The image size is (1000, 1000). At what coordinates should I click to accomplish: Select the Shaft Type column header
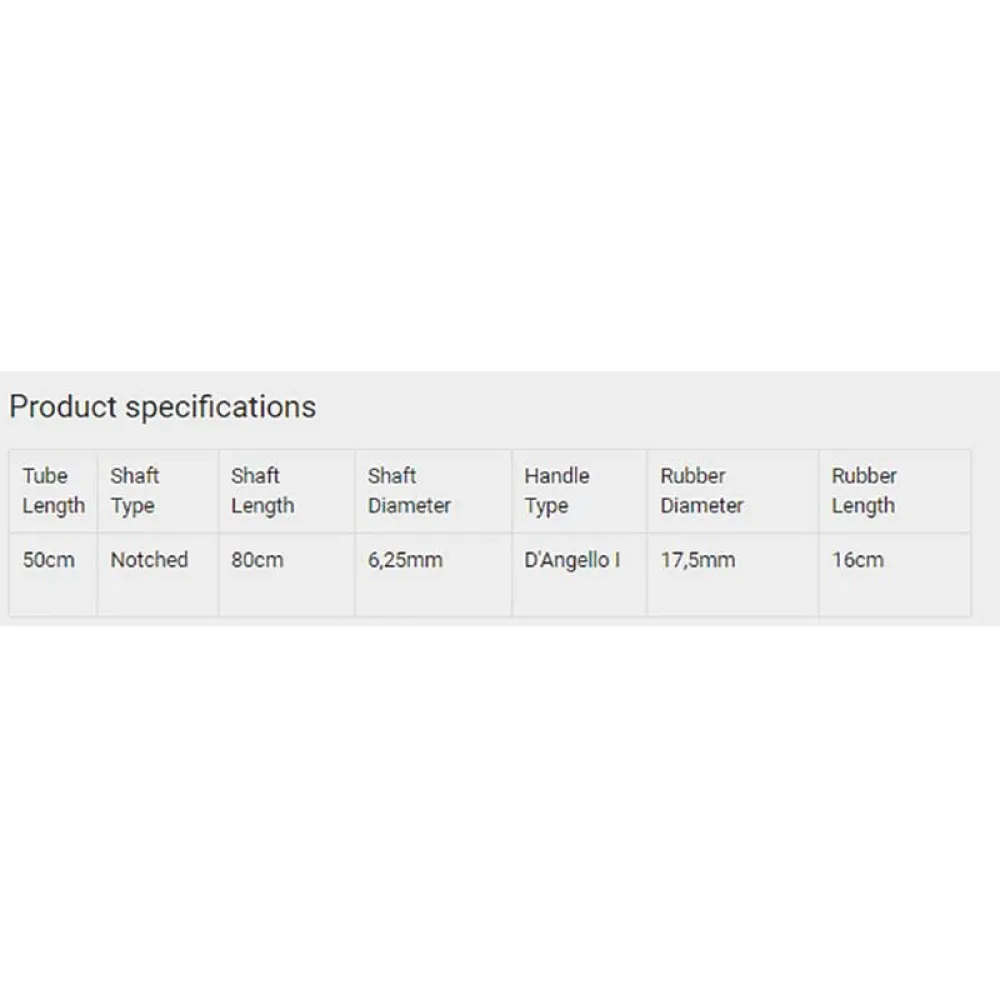point(135,490)
